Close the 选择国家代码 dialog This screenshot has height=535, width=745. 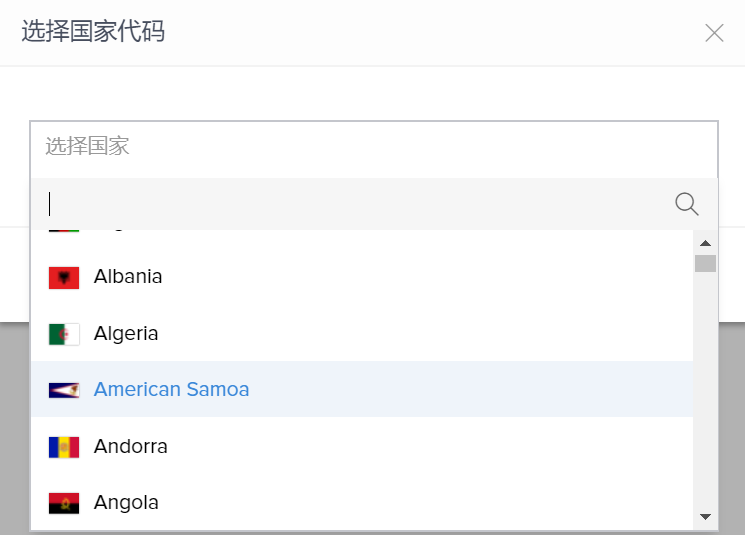coord(714,33)
